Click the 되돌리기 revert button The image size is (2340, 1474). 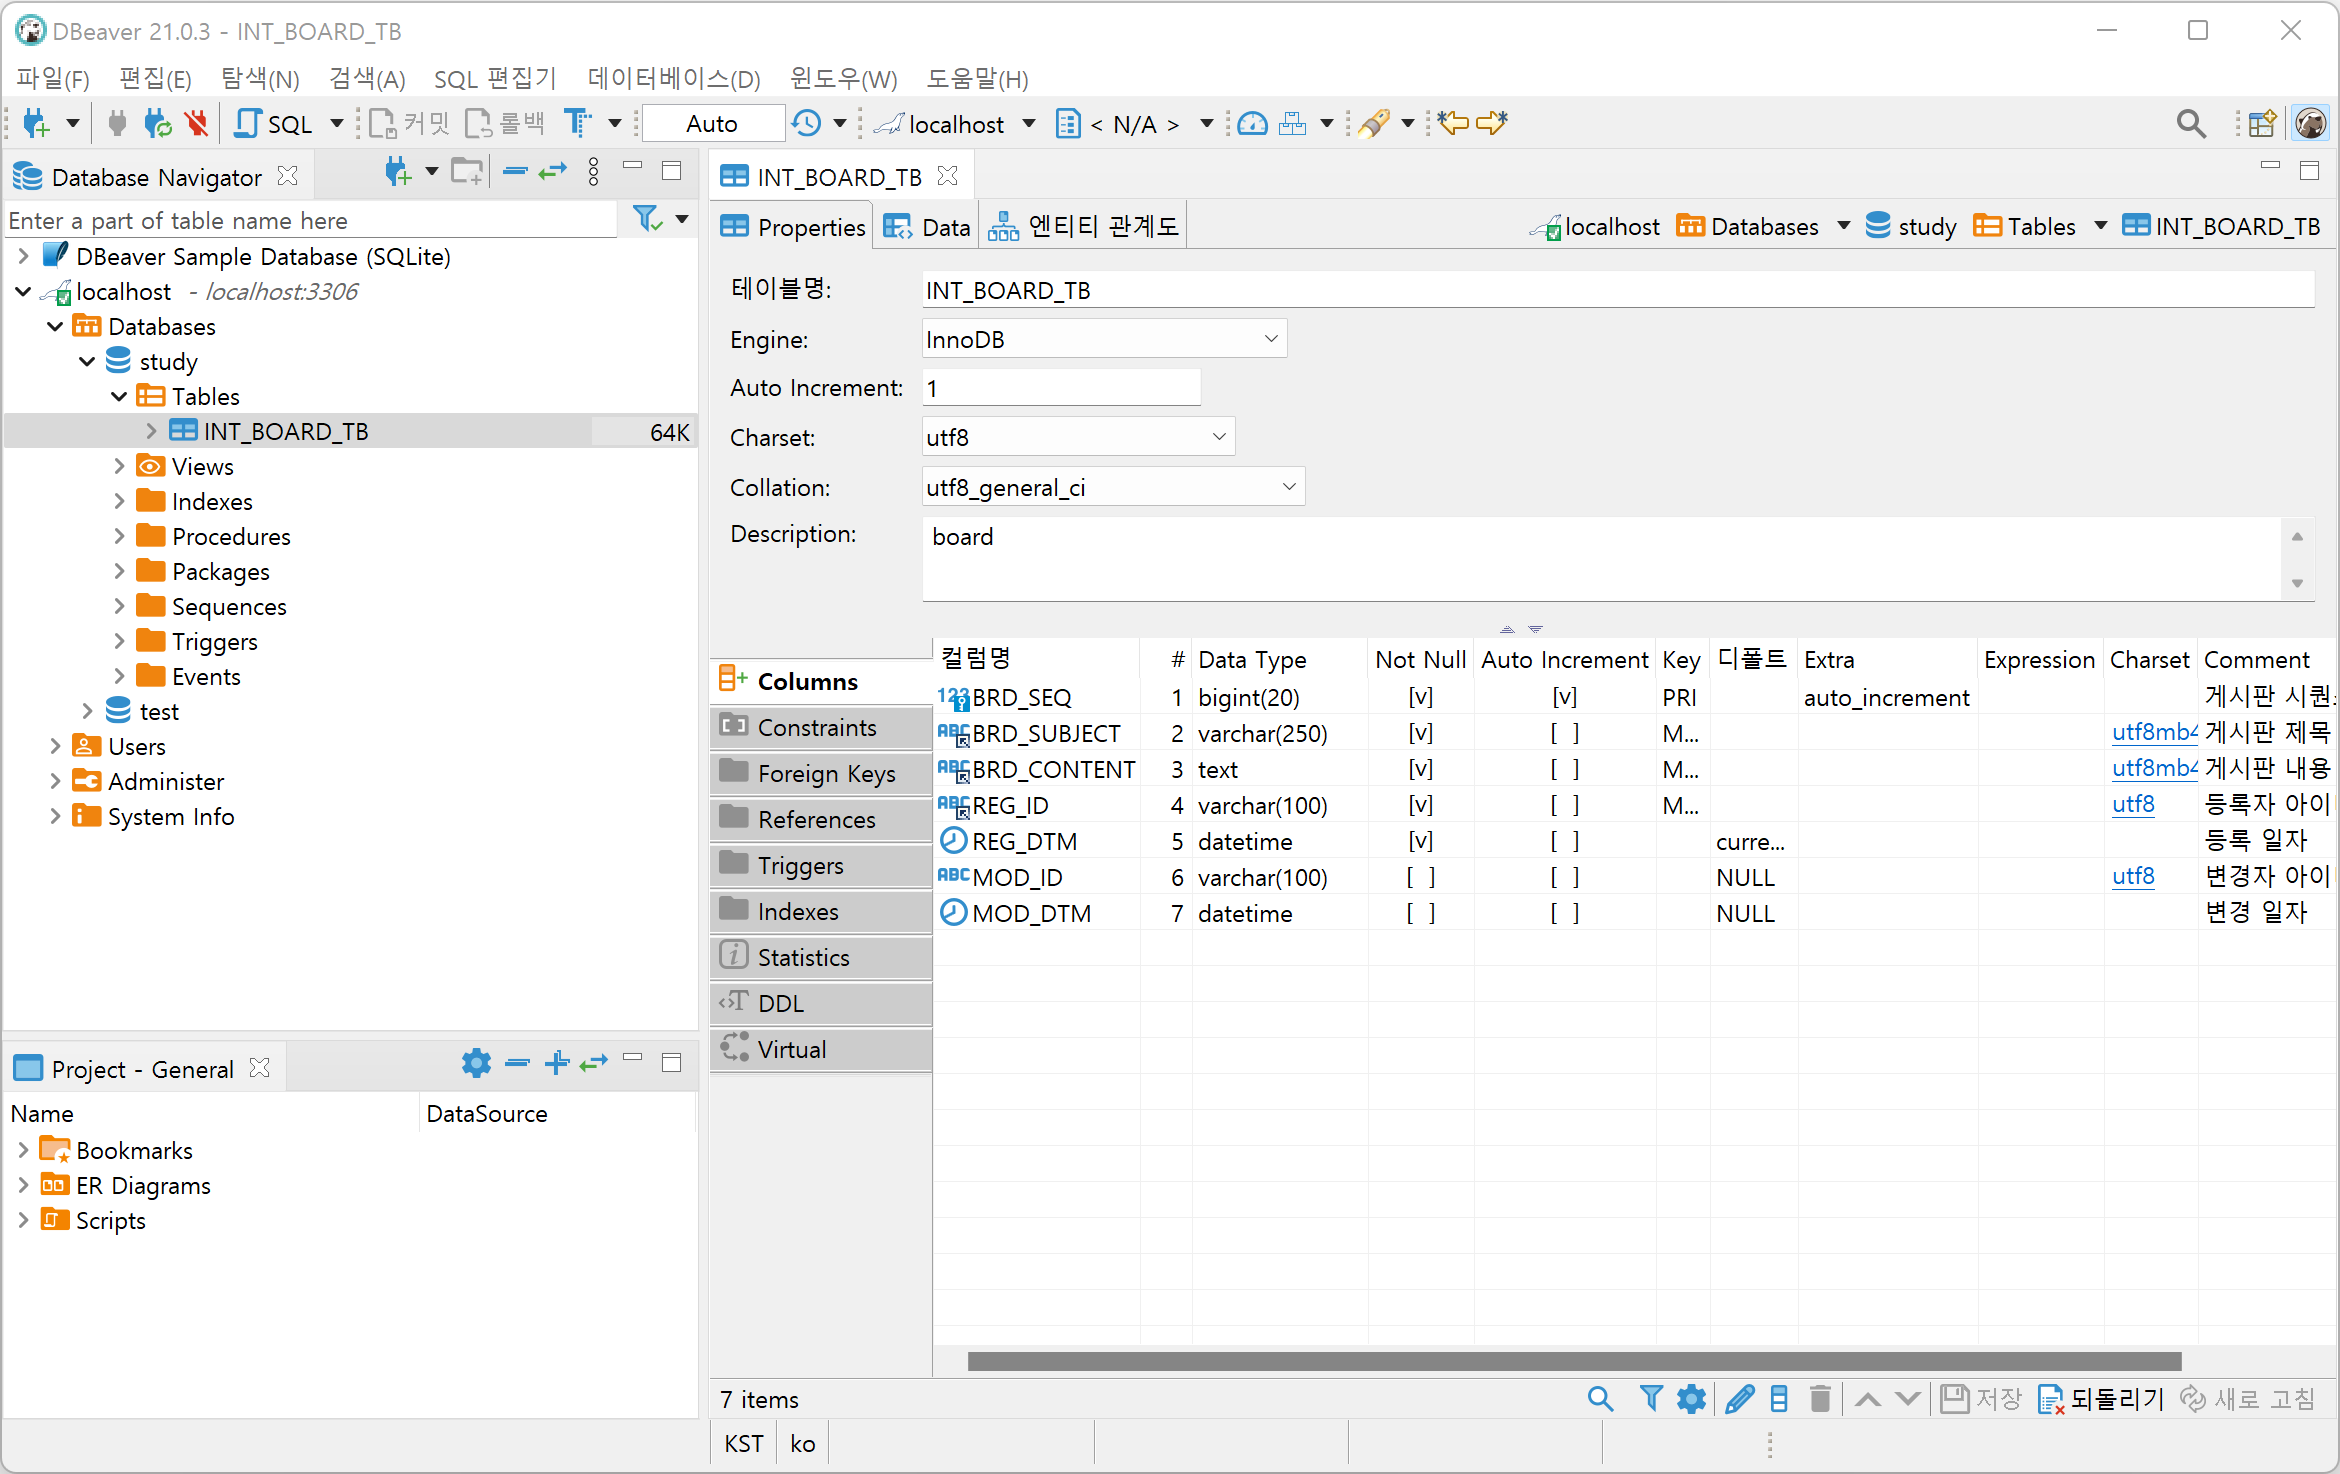pos(2102,1398)
